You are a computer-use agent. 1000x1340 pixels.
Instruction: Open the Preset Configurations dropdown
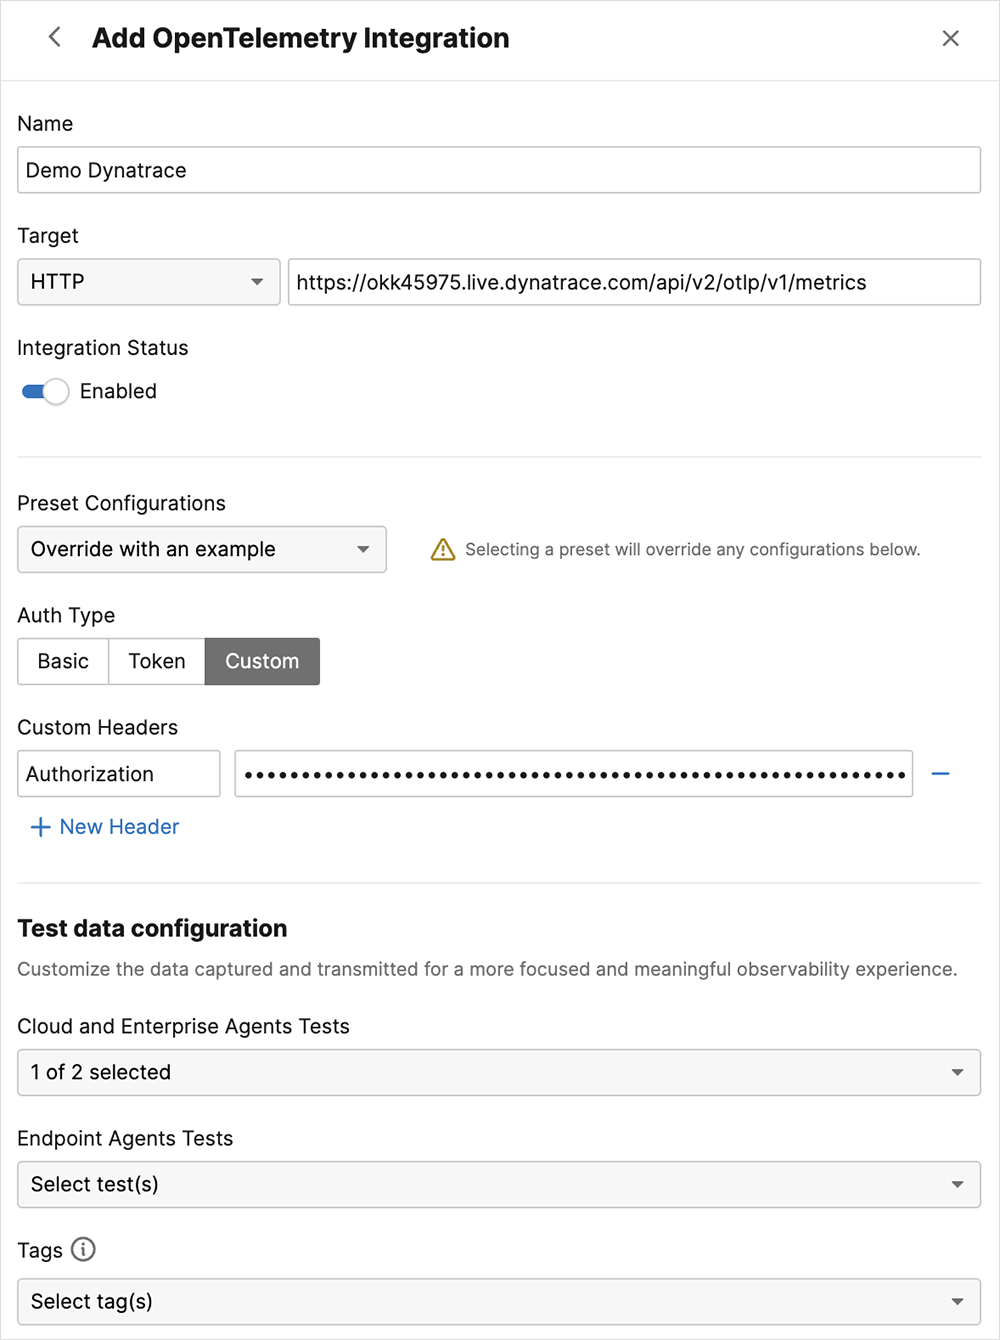[201, 550]
